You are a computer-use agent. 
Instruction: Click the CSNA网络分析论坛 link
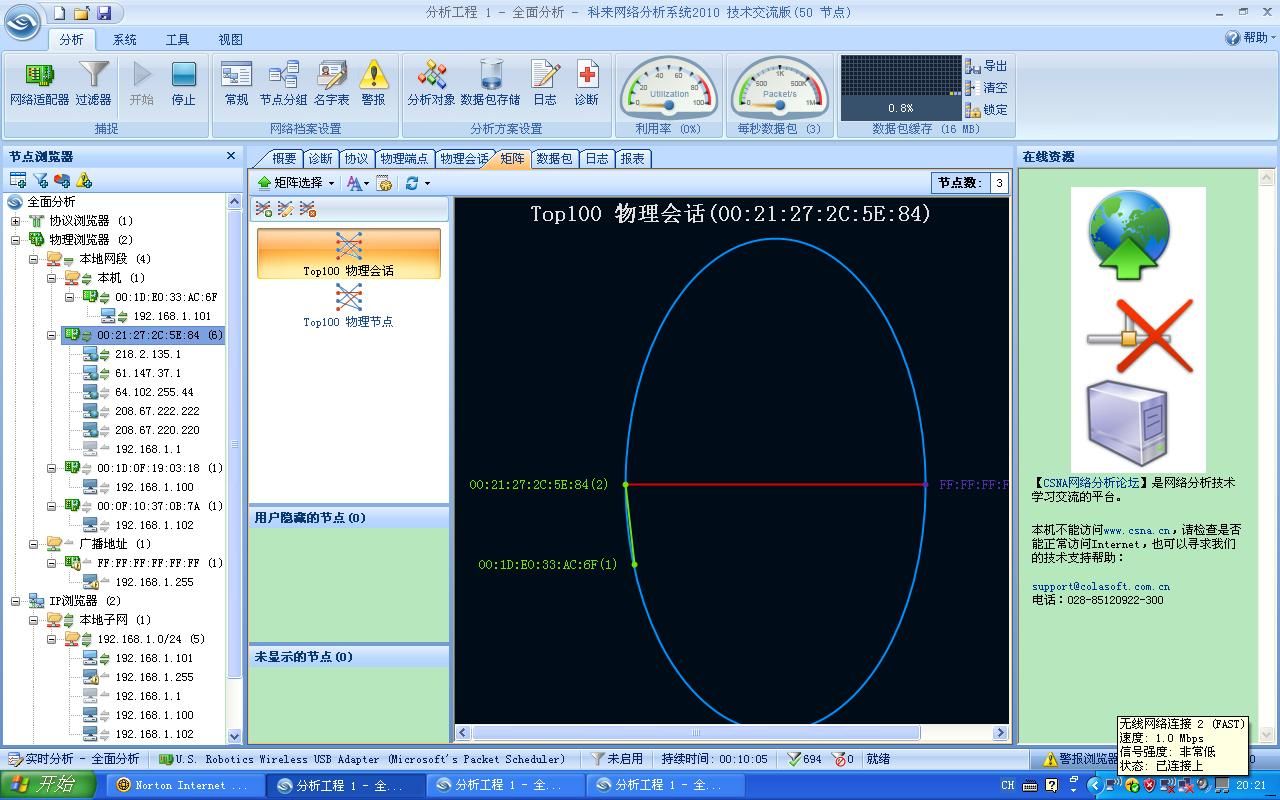pos(1091,483)
